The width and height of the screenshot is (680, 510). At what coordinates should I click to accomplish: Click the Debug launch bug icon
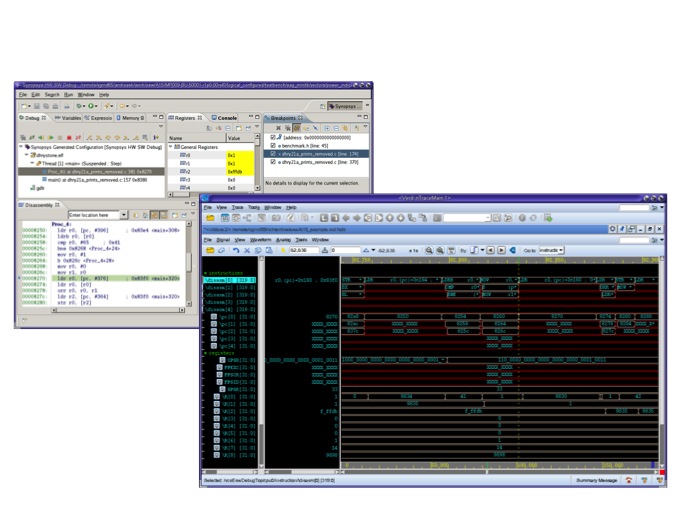point(79,106)
